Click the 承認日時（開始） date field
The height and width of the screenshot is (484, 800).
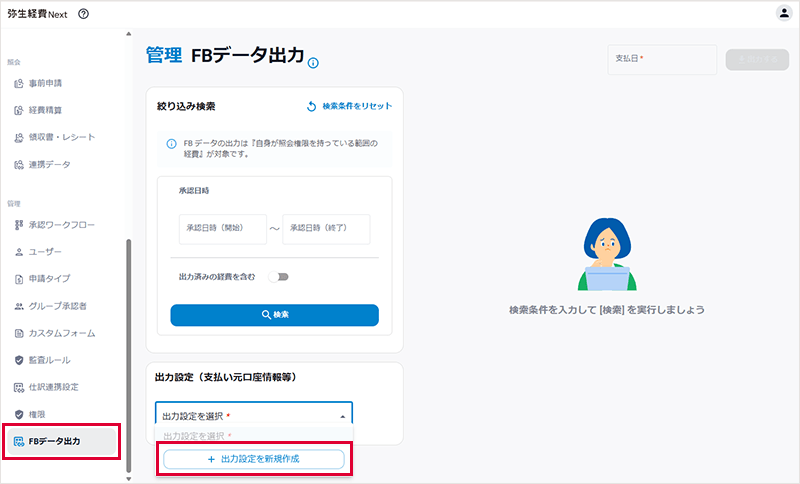point(222,229)
